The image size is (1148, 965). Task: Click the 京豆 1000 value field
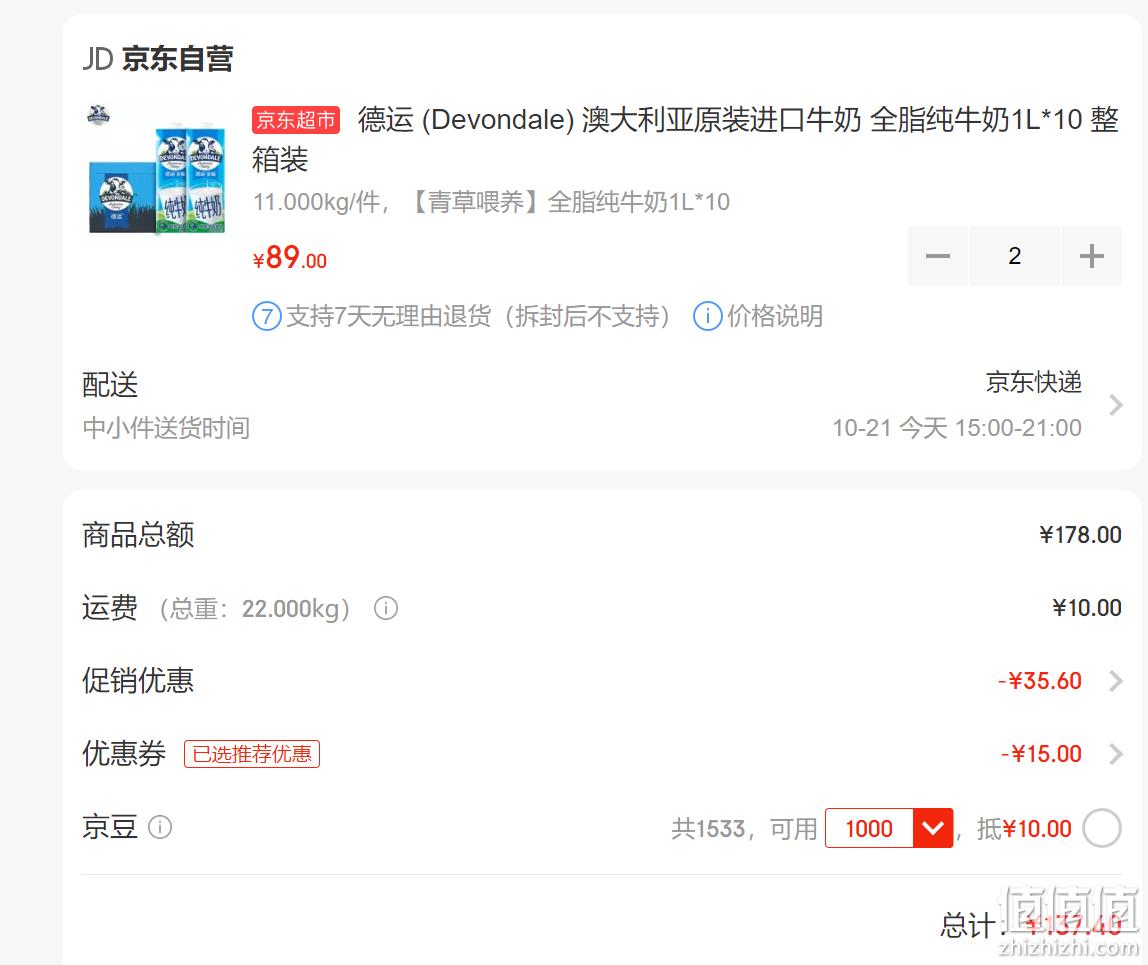coord(869,828)
